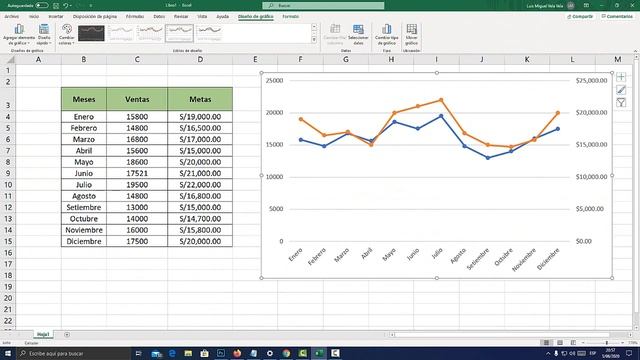This screenshot has height=360, width=640.
Task: Open Quick Access Toolbar customize dropdown
Action: click(91, 6)
